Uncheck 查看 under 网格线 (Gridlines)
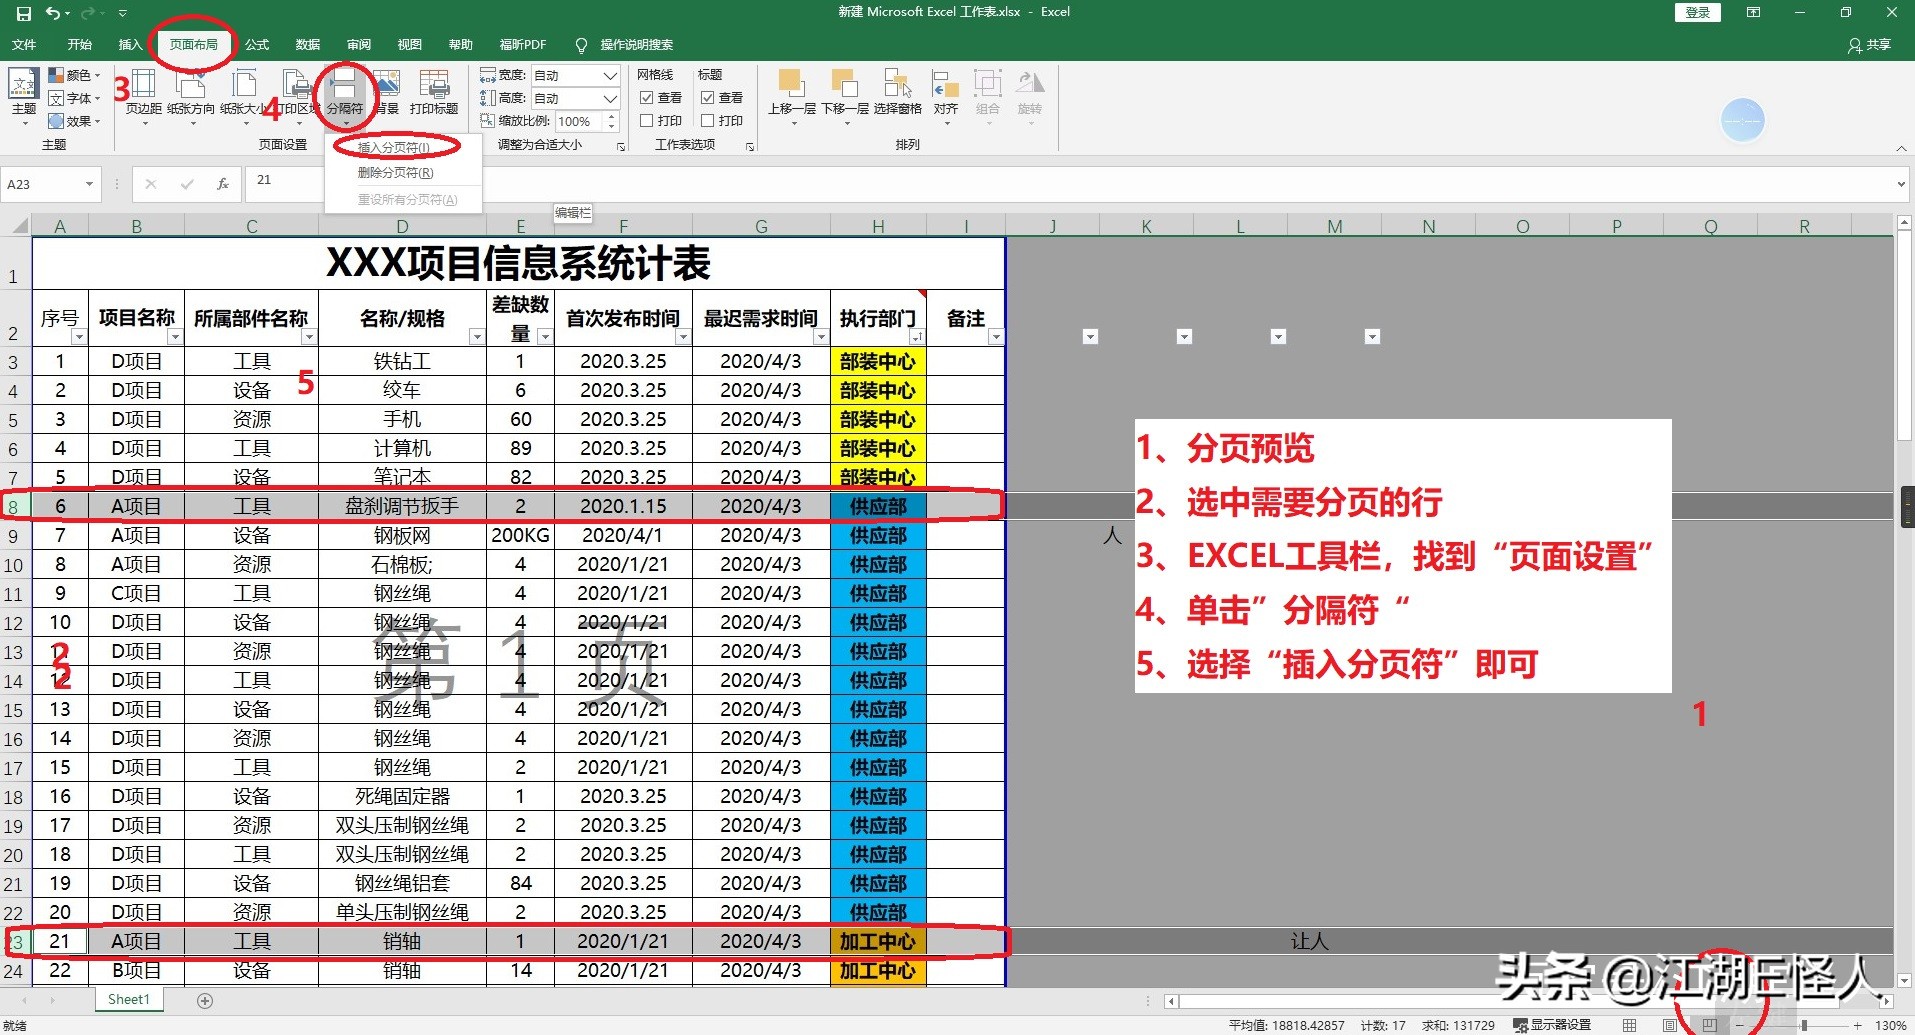This screenshot has height=1035, width=1915. pyautogui.click(x=647, y=97)
